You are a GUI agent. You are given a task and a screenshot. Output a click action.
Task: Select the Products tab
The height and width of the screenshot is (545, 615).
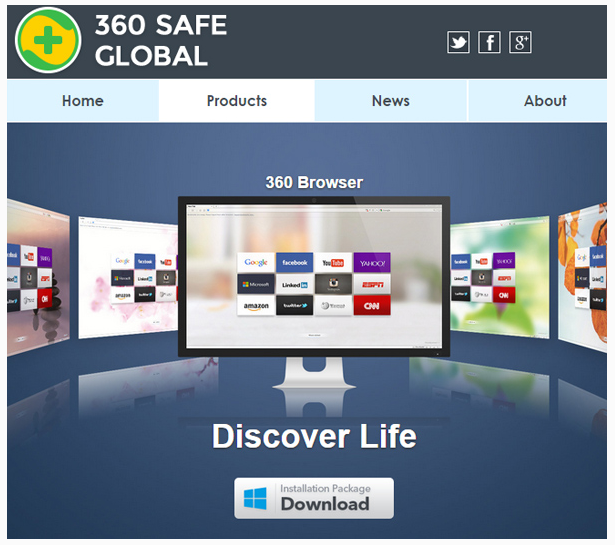tap(237, 101)
